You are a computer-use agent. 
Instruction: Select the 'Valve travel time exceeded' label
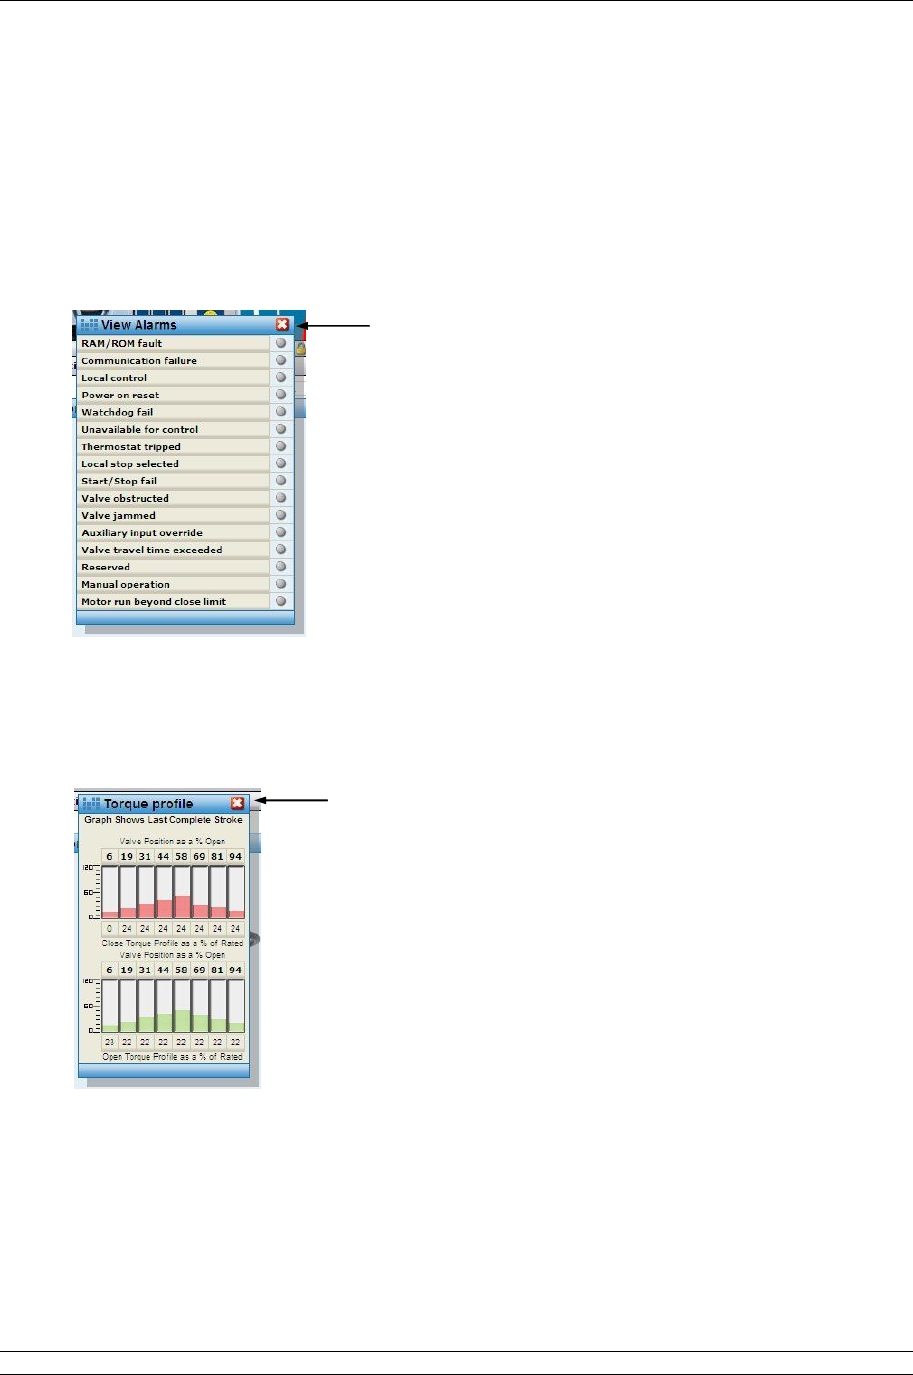pos(152,550)
